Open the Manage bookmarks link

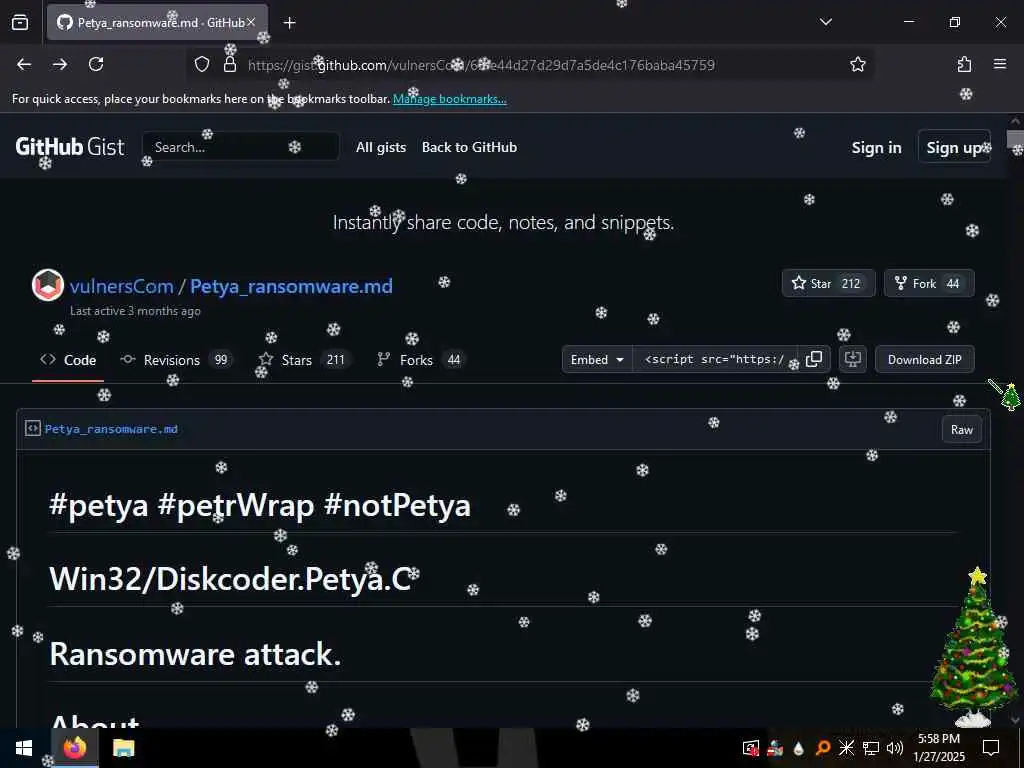point(449,99)
